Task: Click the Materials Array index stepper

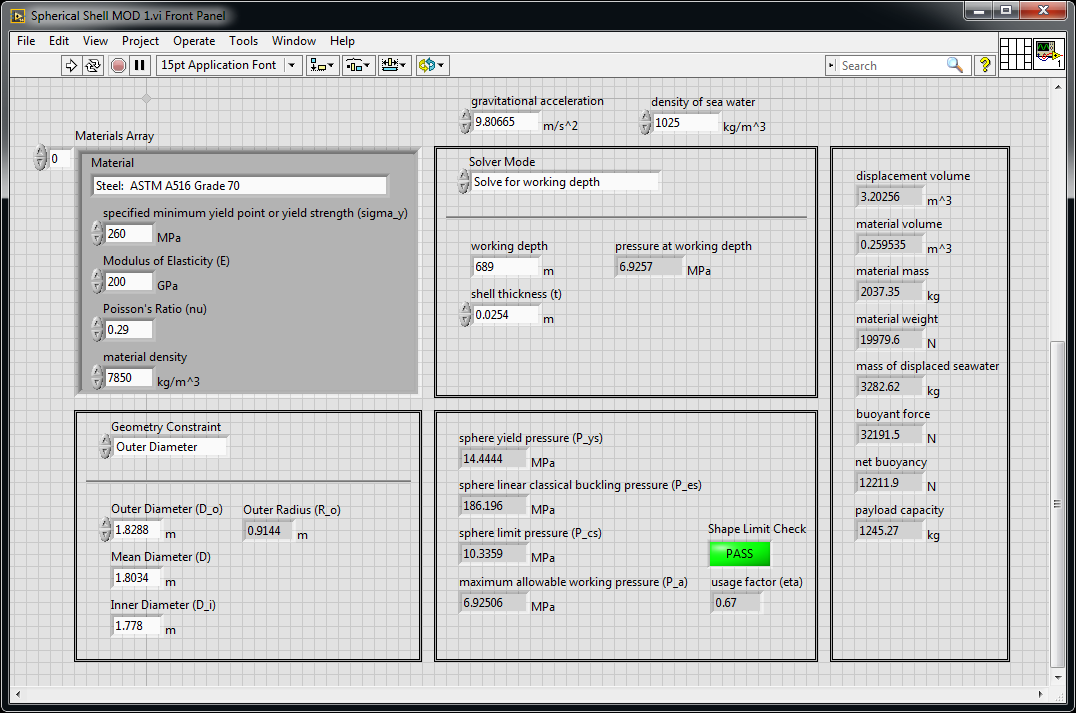Action: tap(40, 158)
